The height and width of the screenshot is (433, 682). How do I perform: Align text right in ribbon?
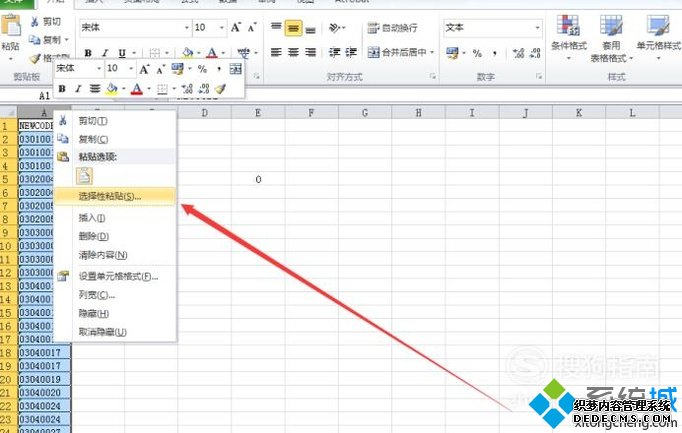point(311,53)
